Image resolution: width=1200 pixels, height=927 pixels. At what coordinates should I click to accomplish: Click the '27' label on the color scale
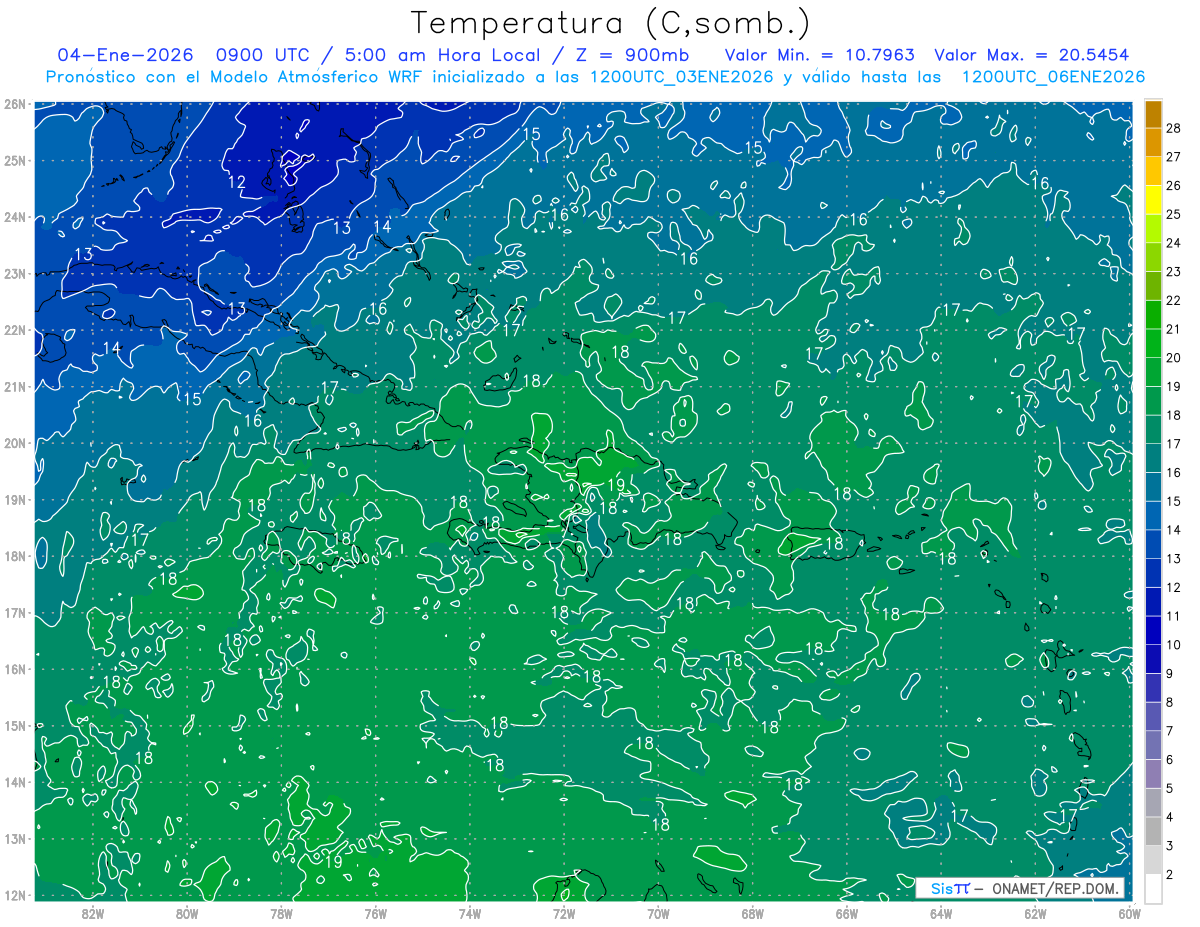pyautogui.click(x=1174, y=157)
